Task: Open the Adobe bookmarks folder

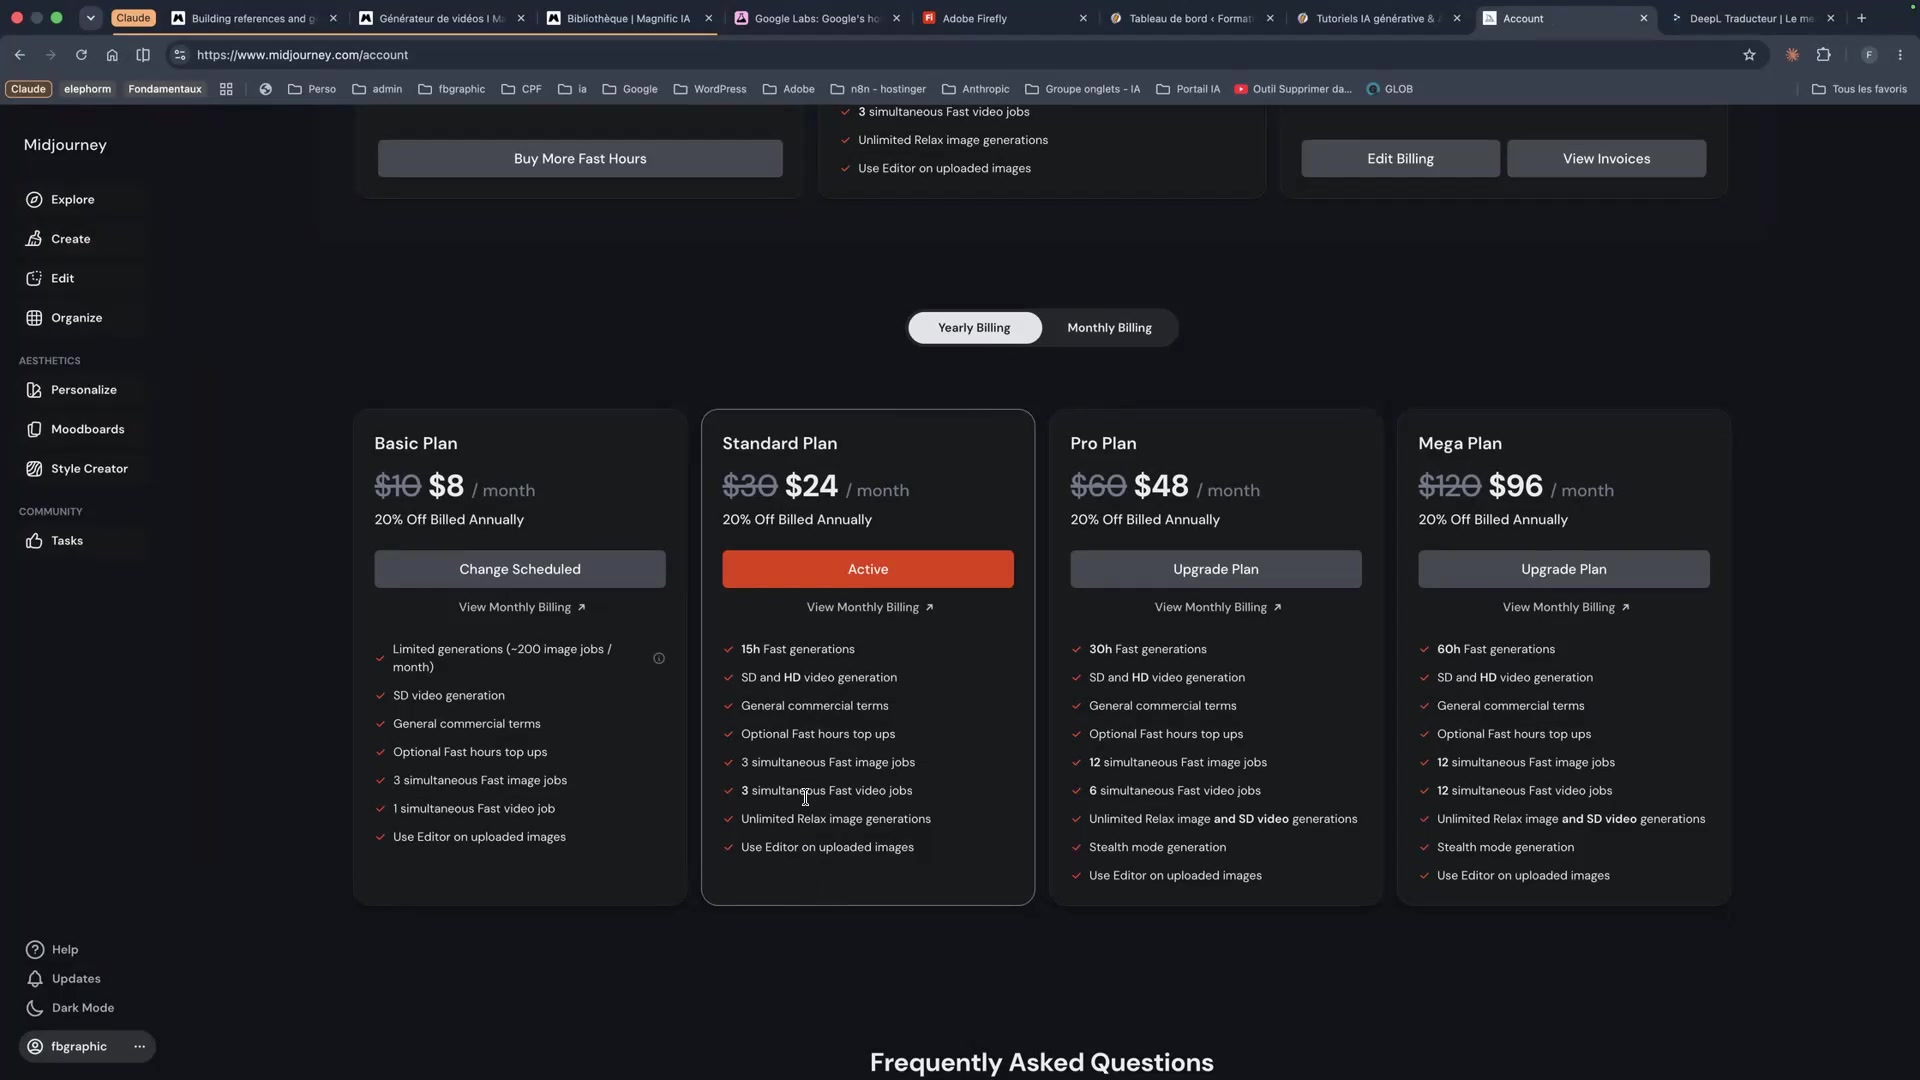Action: coord(789,89)
